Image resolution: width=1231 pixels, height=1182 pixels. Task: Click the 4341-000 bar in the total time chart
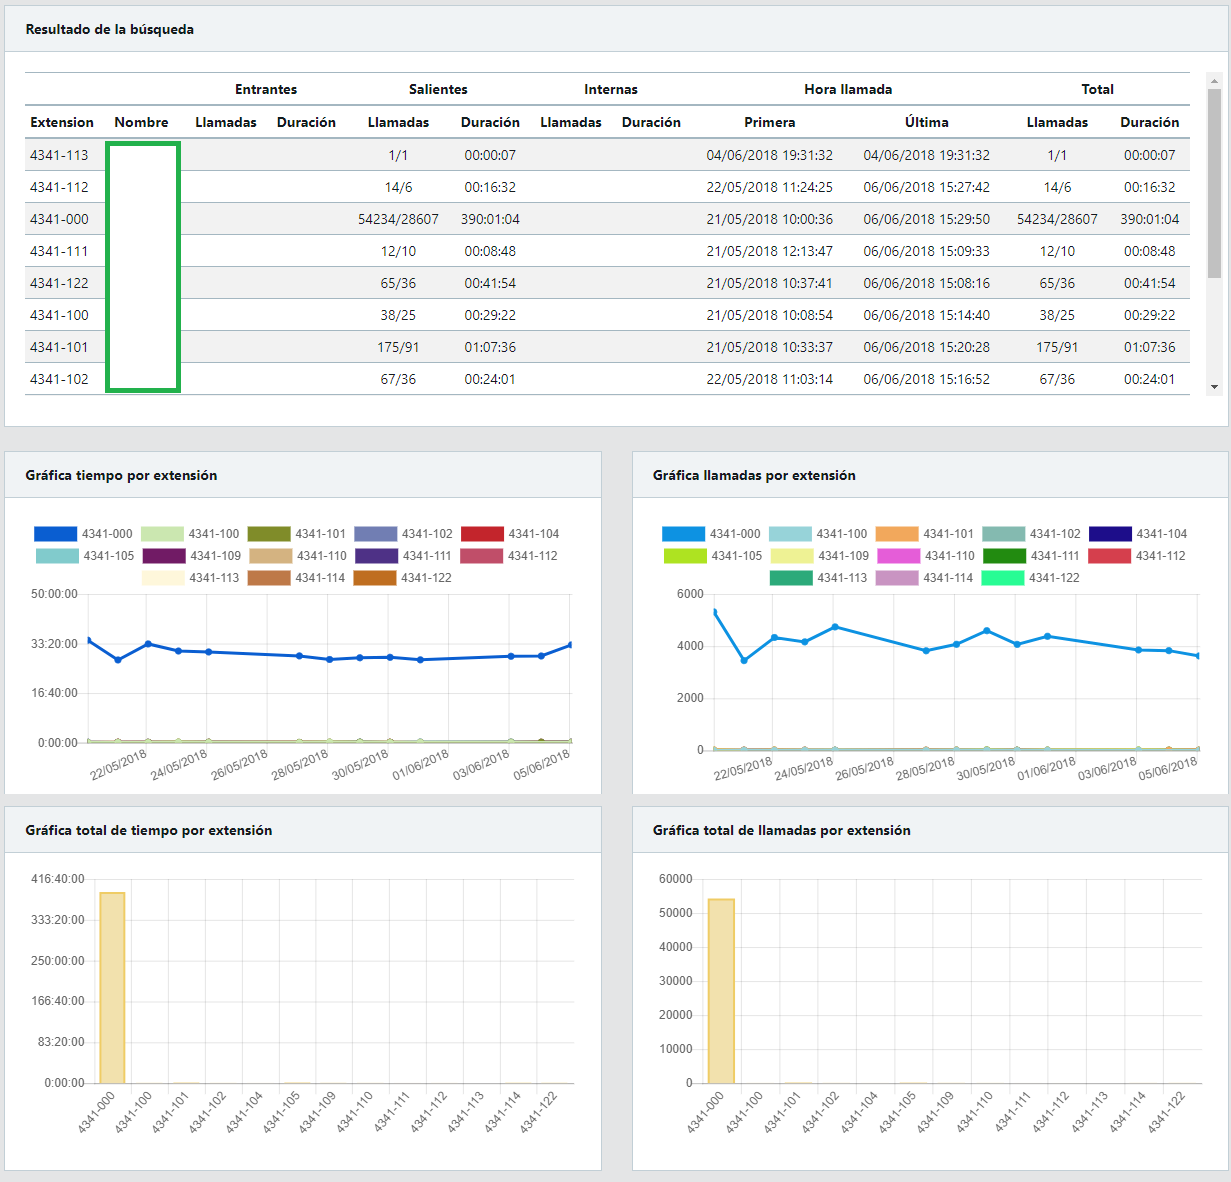click(x=112, y=987)
